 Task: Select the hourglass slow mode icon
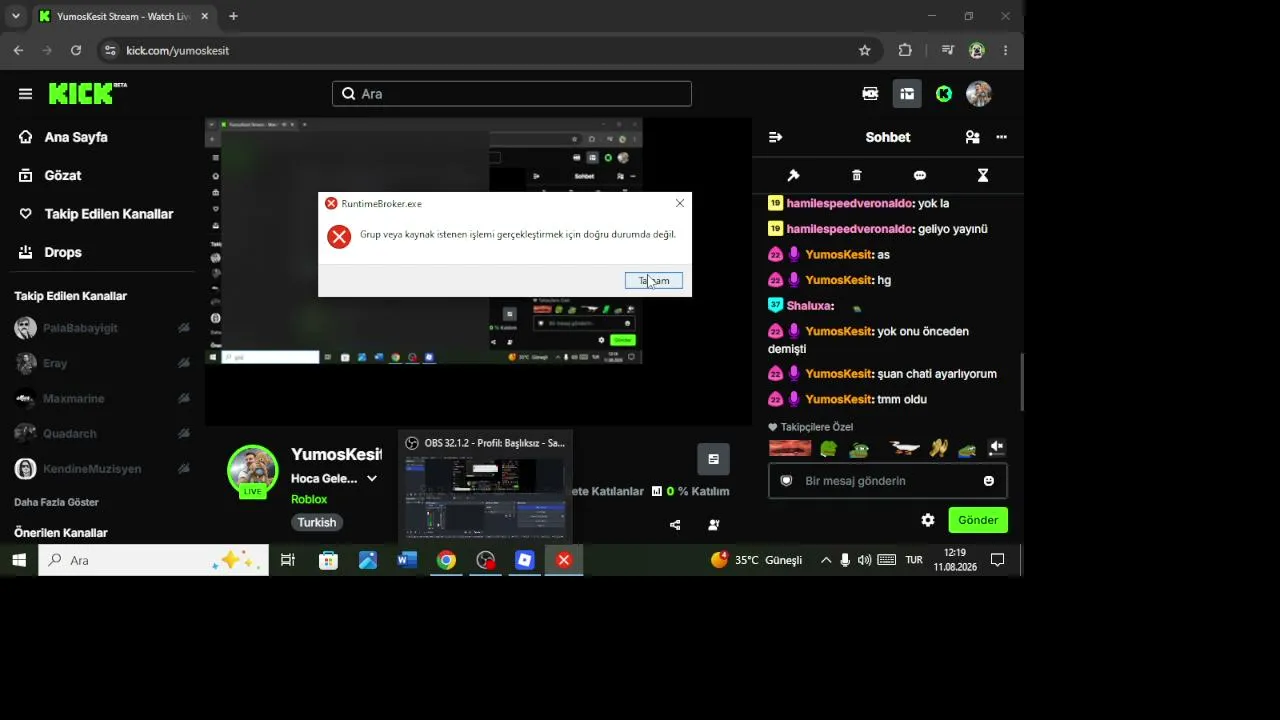click(983, 175)
